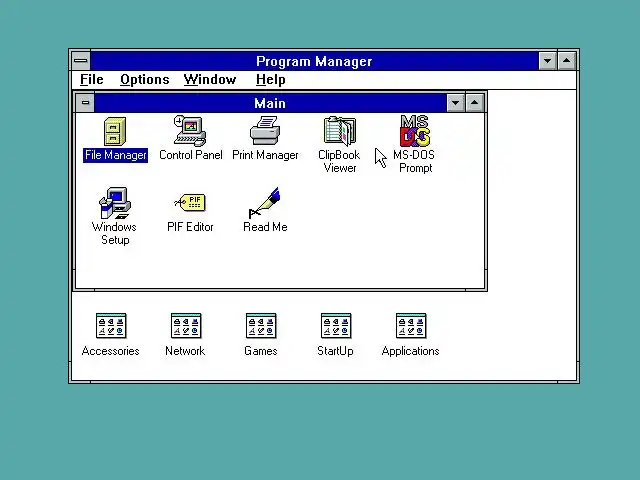Open the Main window control-menu box
The image size is (640, 480).
click(x=85, y=103)
